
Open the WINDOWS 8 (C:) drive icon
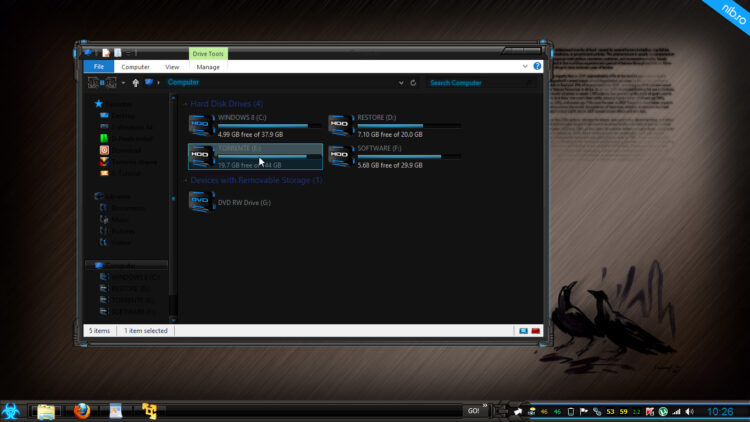203,126
